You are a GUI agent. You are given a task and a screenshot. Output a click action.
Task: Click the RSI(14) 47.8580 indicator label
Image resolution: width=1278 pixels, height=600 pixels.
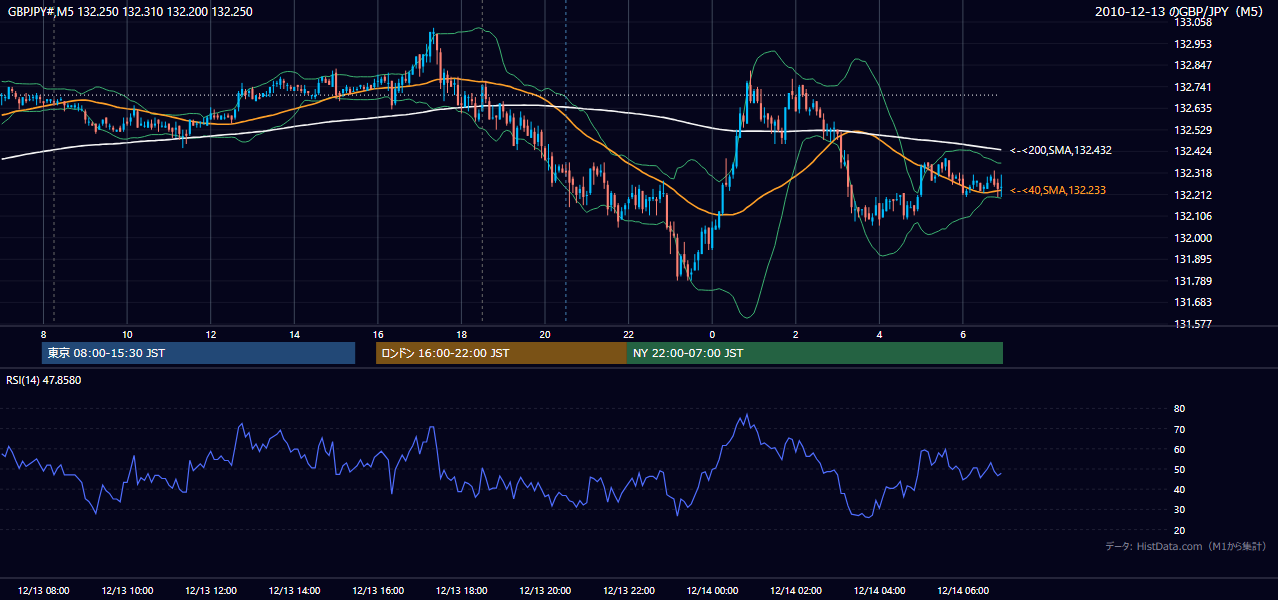44,380
